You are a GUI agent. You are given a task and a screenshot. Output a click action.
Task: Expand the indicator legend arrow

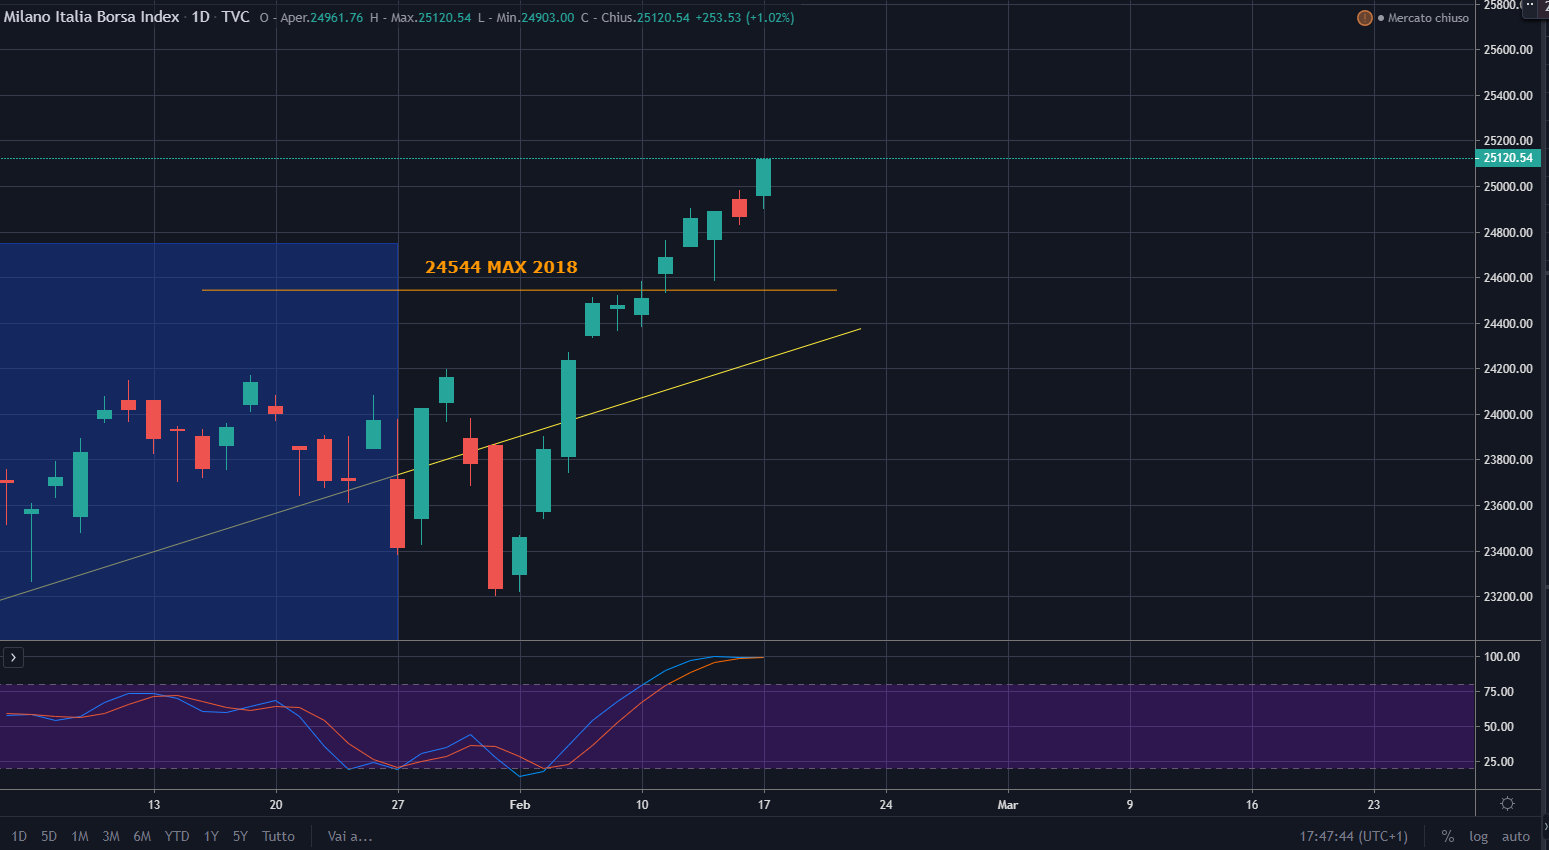click(x=13, y=657)
